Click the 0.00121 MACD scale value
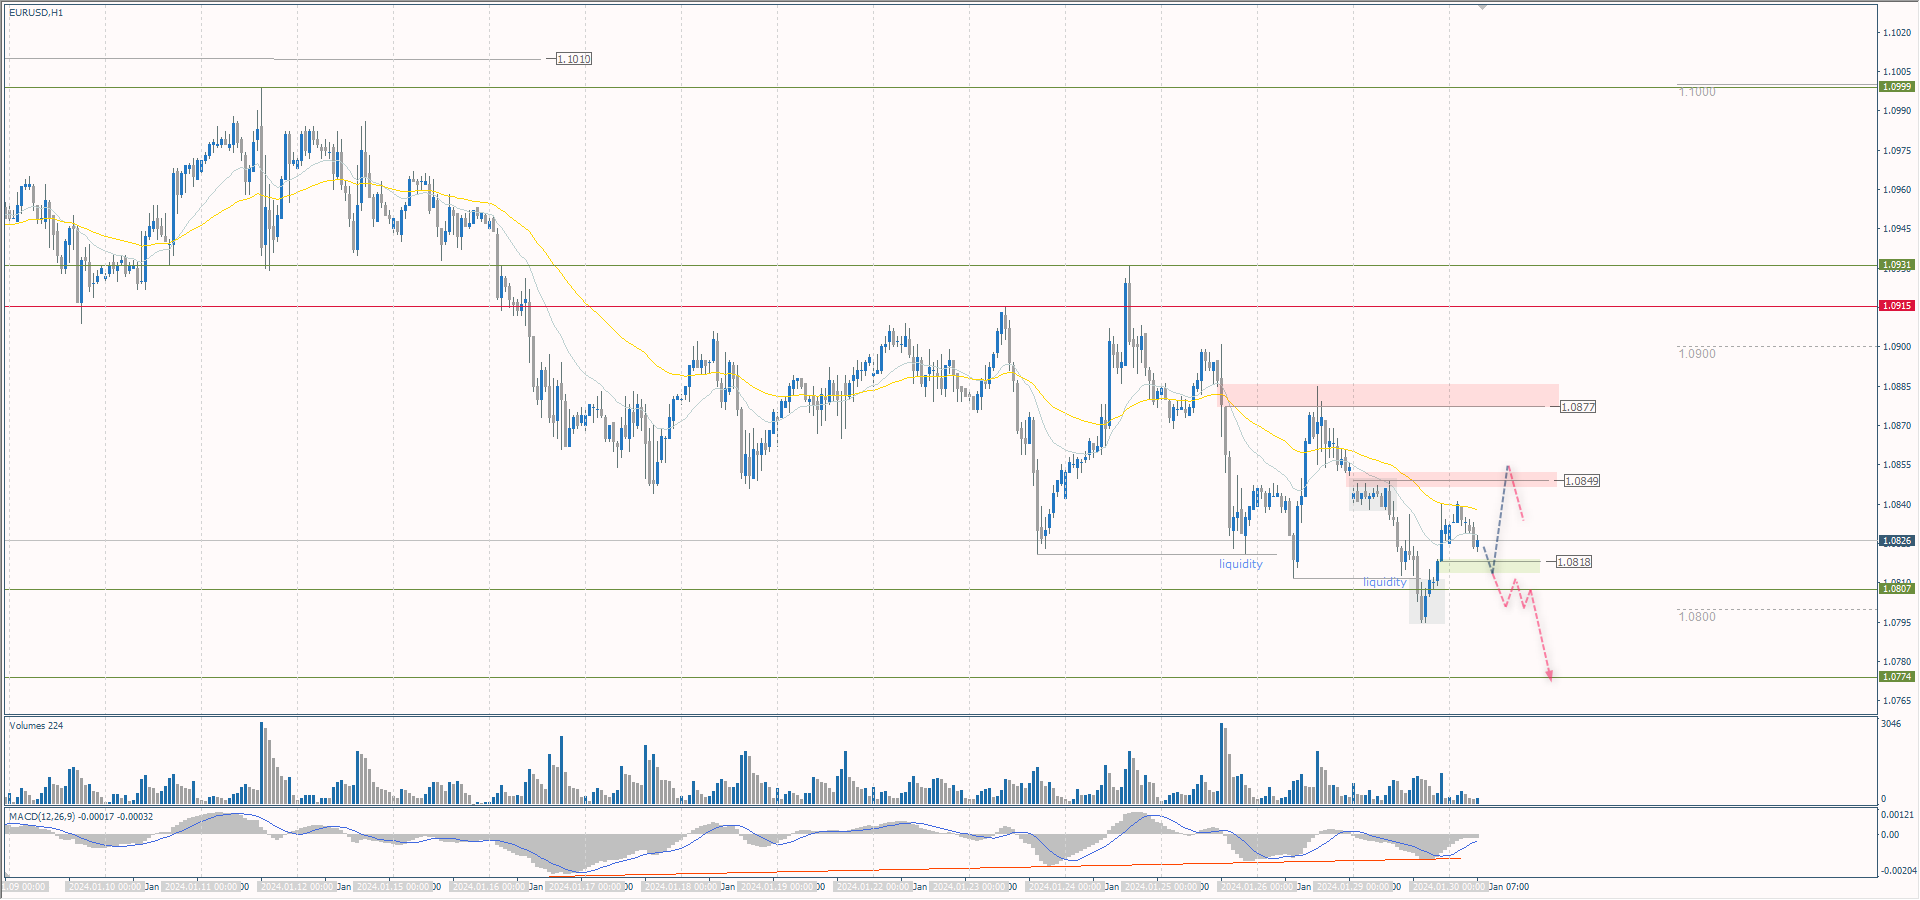The image size is (1920, 900). (x=1898, y=815)
